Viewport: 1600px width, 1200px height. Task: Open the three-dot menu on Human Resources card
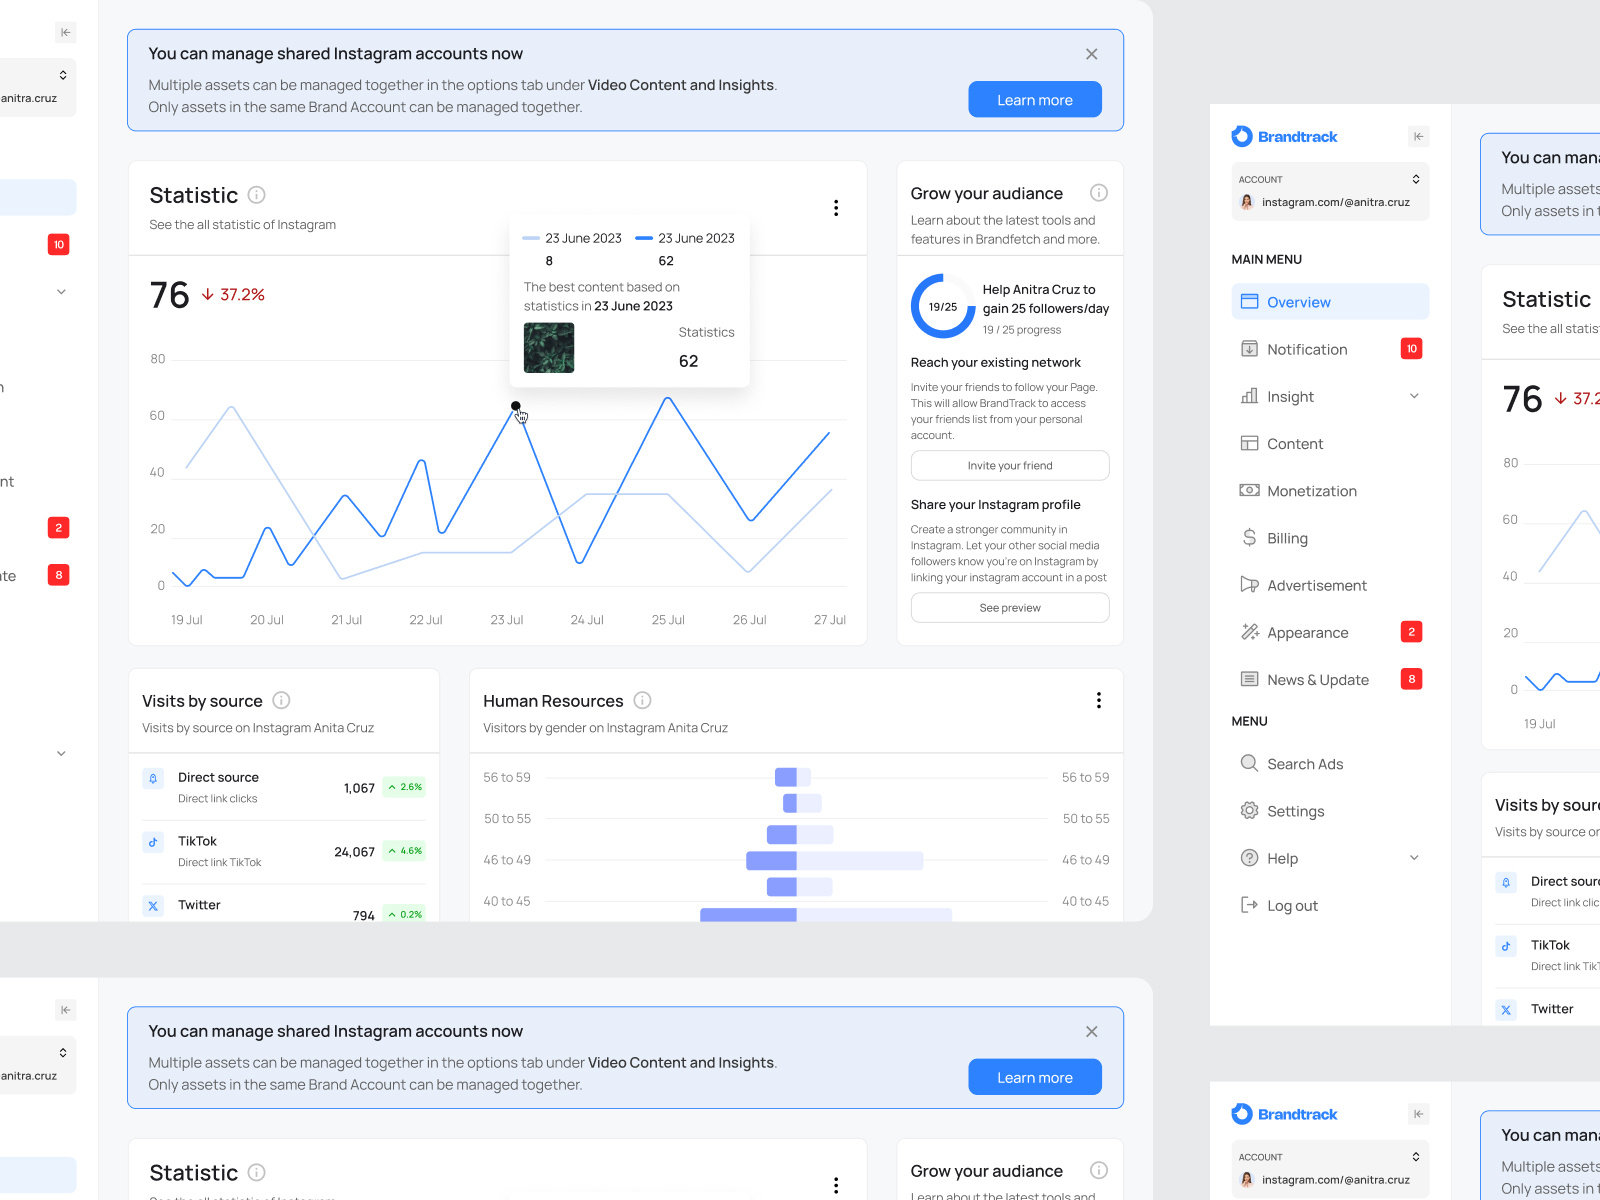(1098, 700)
